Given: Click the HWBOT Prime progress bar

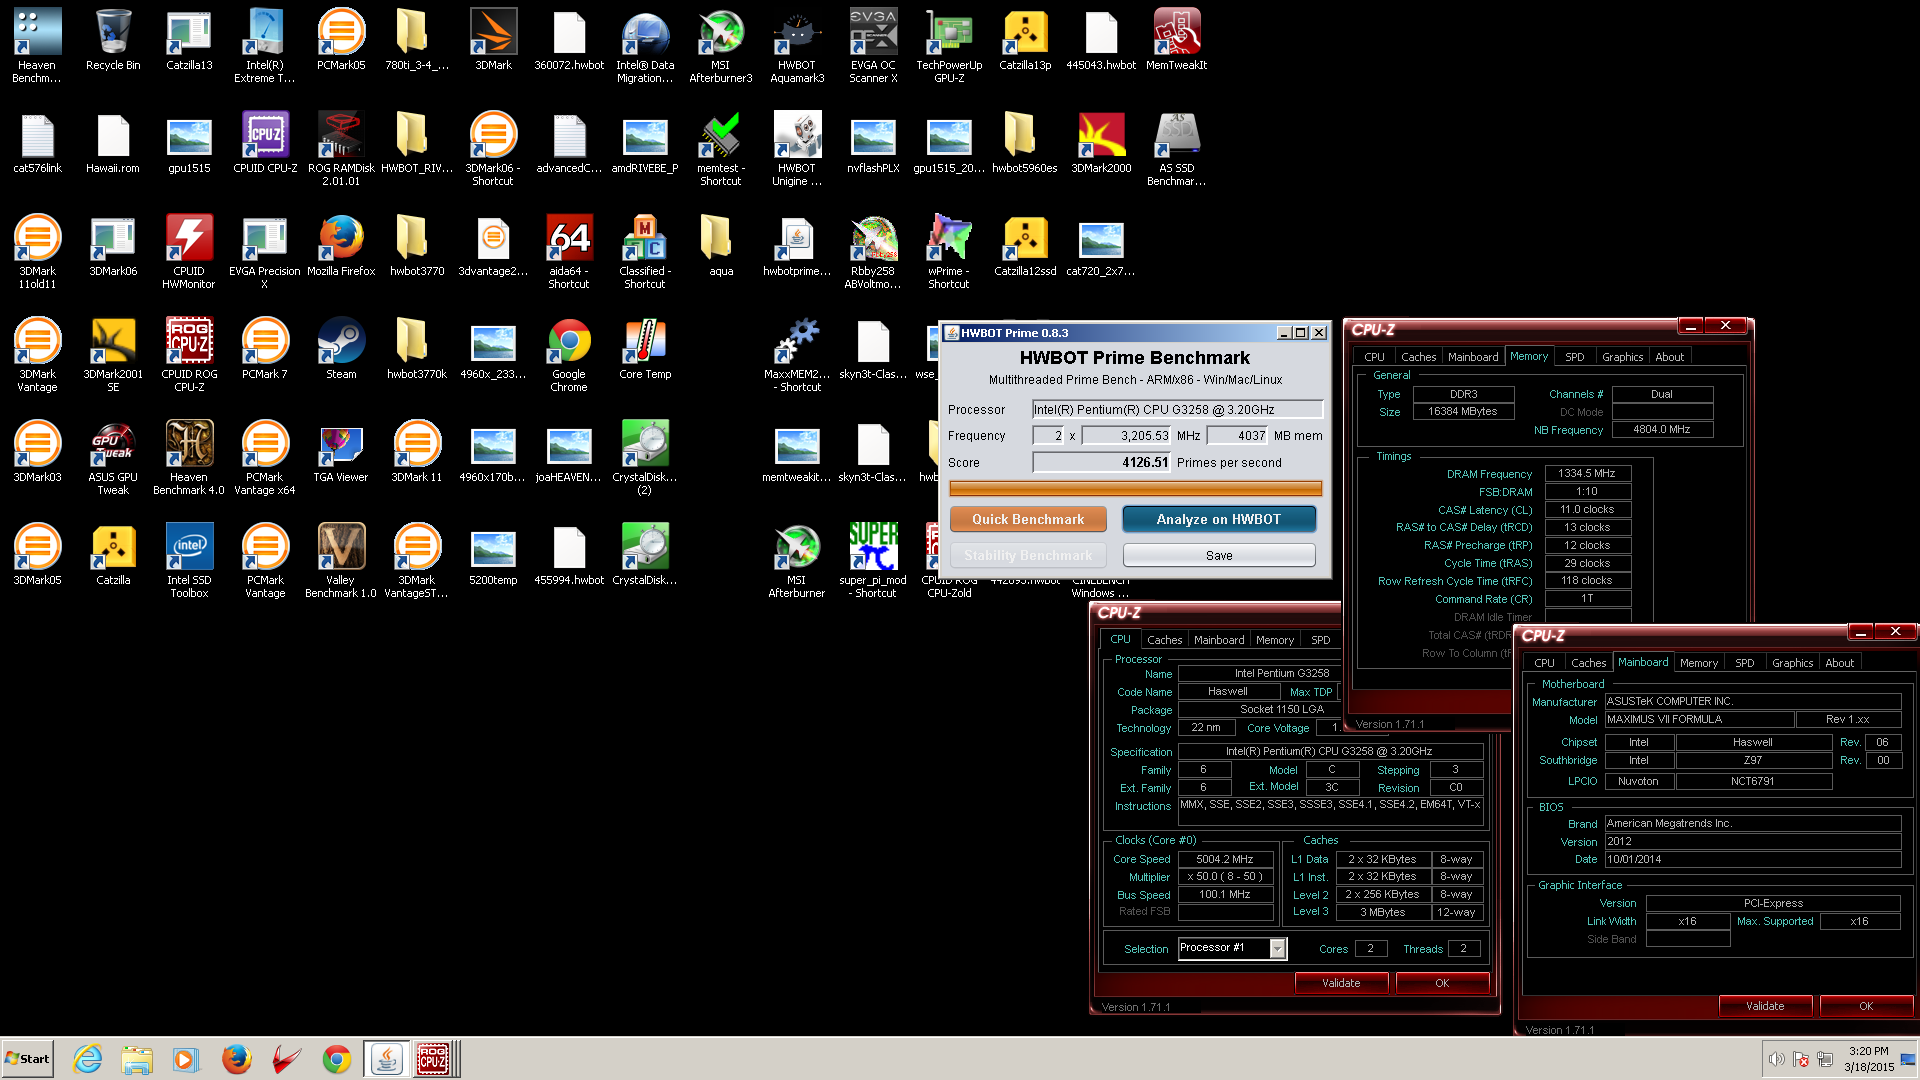Looking at the screenshot, I should (1135, 489).
